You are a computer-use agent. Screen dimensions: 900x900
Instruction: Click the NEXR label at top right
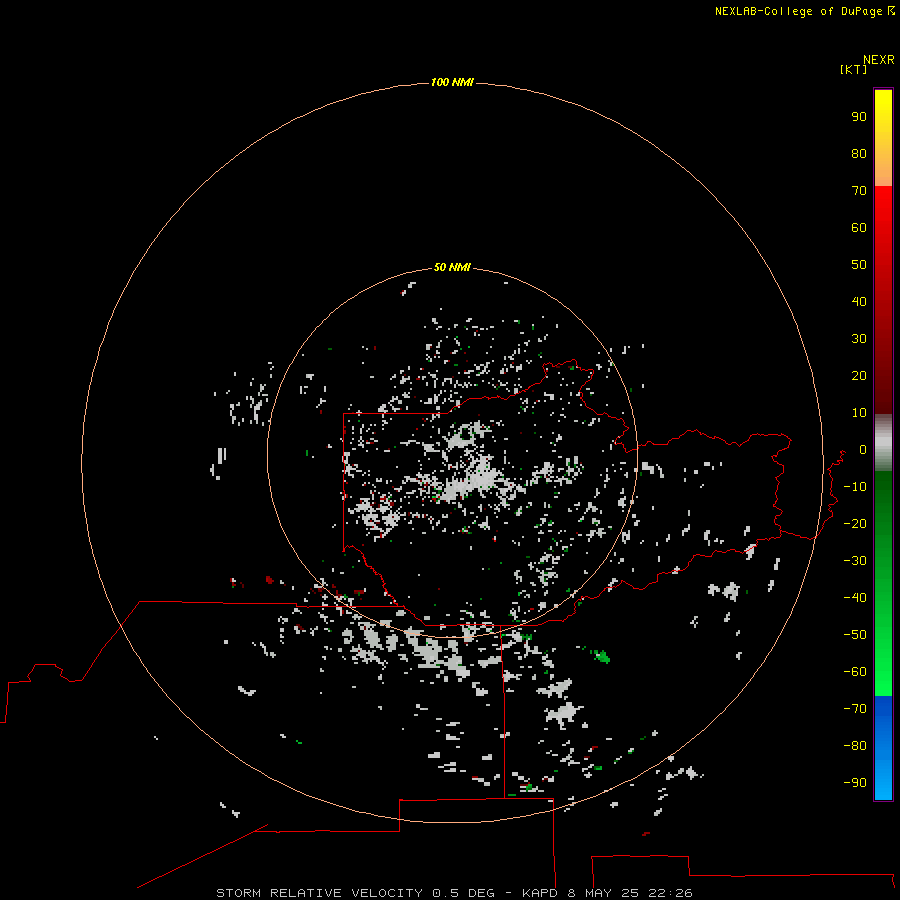pos(879,60)
